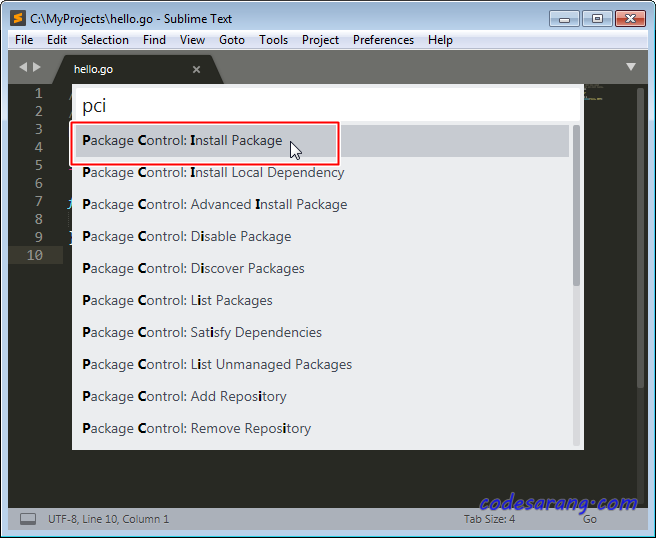This screenshot has width=656, height=538.
Task: Open the Find menu
Action: 154,40
